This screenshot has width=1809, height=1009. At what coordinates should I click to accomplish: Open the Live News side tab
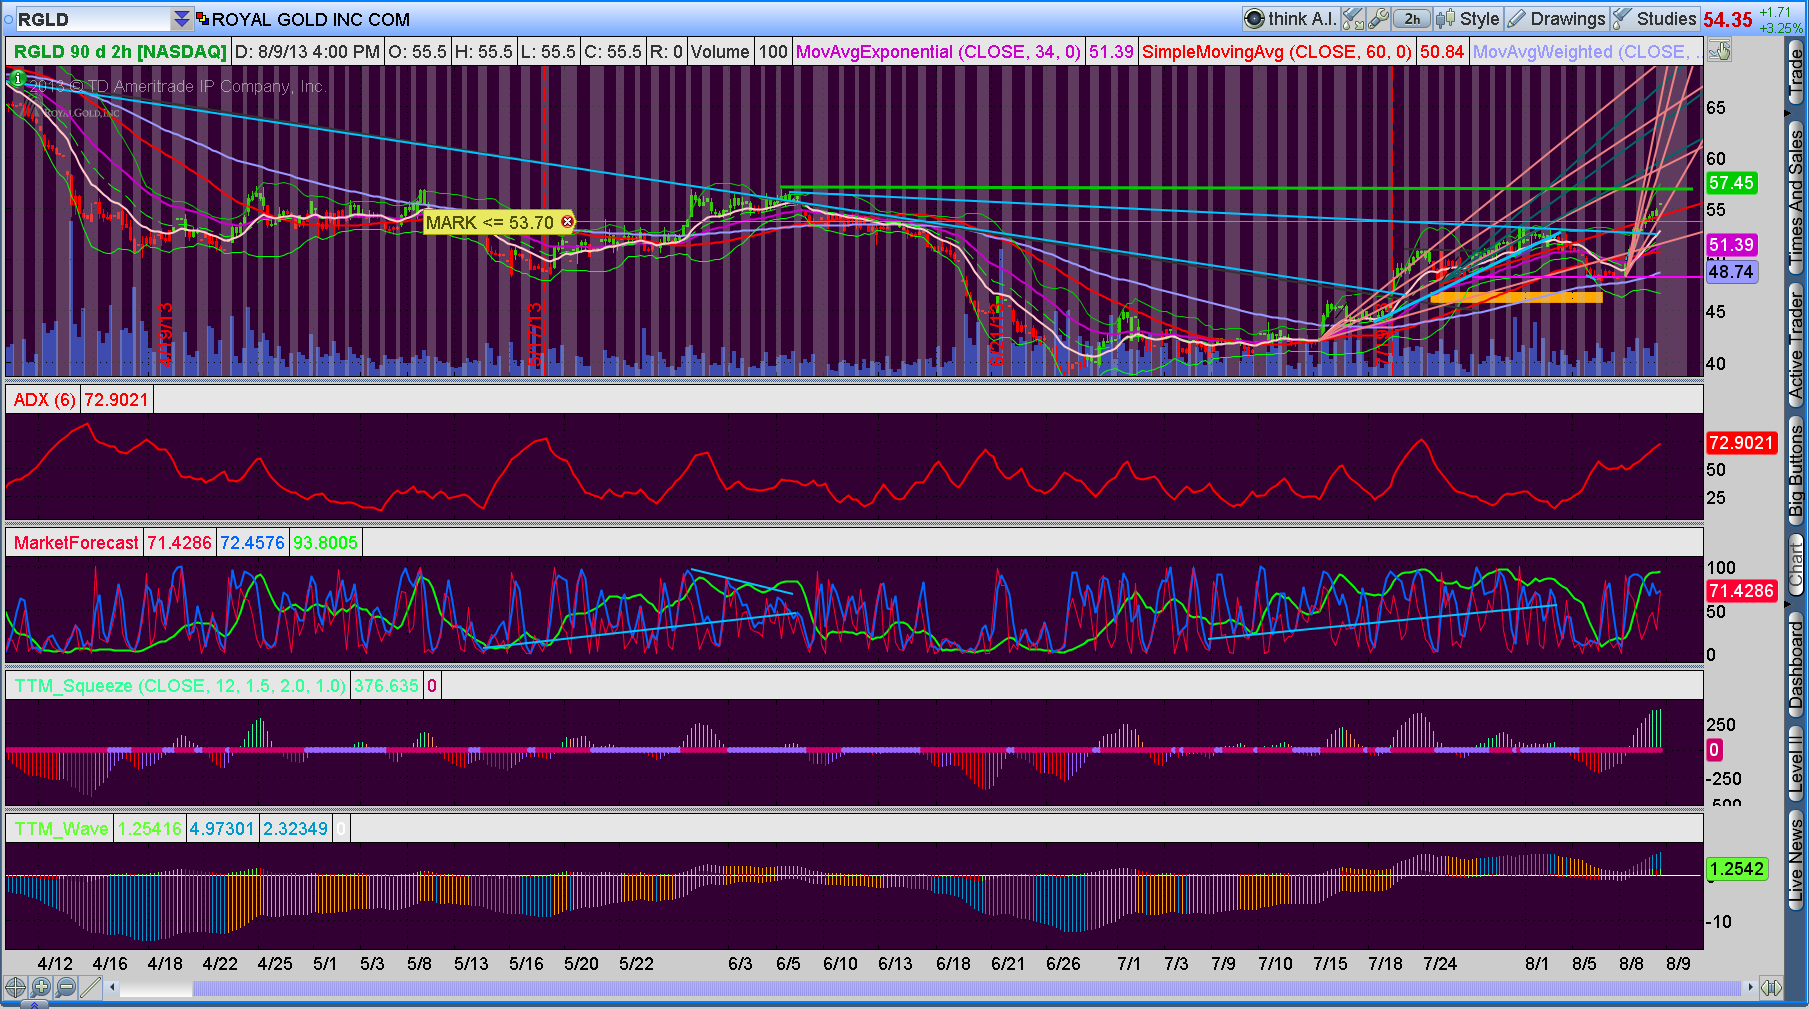1796,861
